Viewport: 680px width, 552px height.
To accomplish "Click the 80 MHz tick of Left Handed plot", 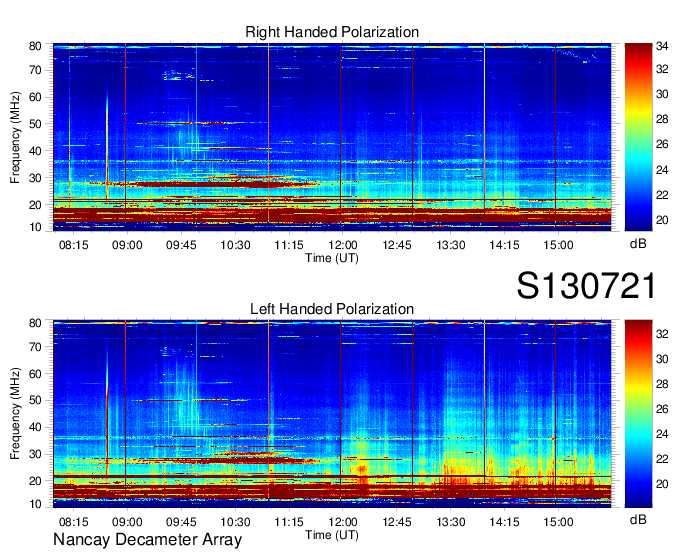I will click(35, 323).
